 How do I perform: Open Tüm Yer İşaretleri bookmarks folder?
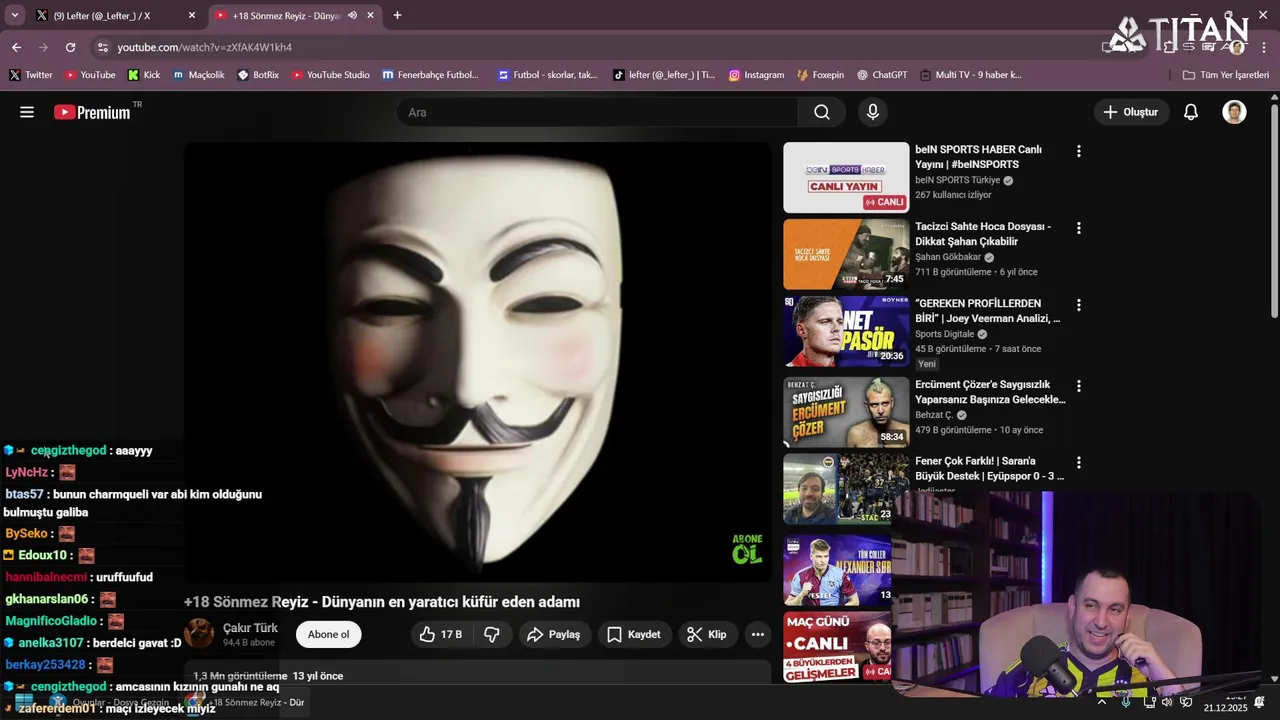[1225, 75]
